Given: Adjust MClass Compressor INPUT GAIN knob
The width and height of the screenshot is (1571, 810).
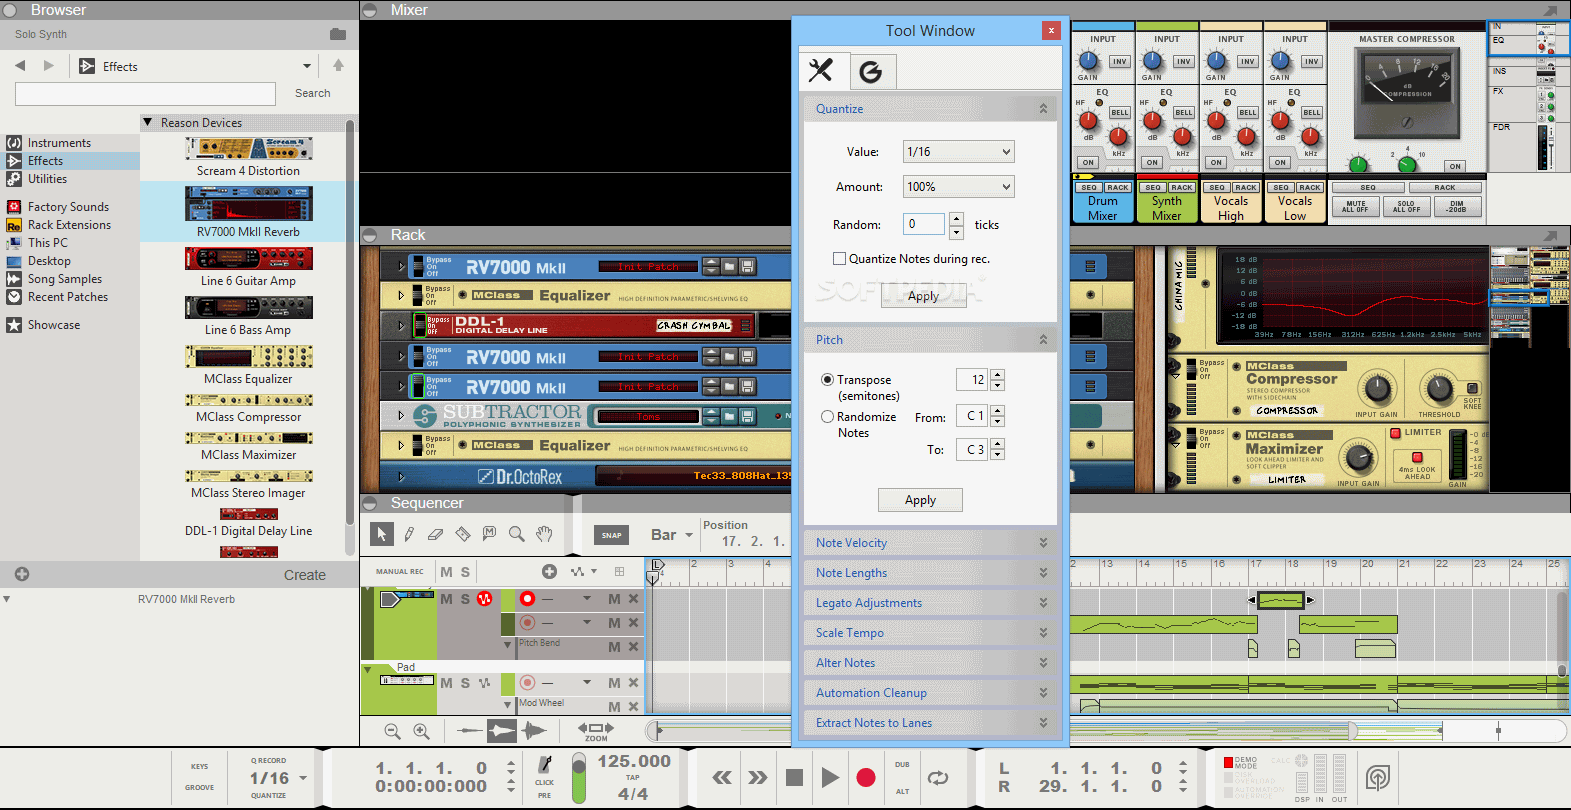Looking at the screenshot, I should 1377,389.
